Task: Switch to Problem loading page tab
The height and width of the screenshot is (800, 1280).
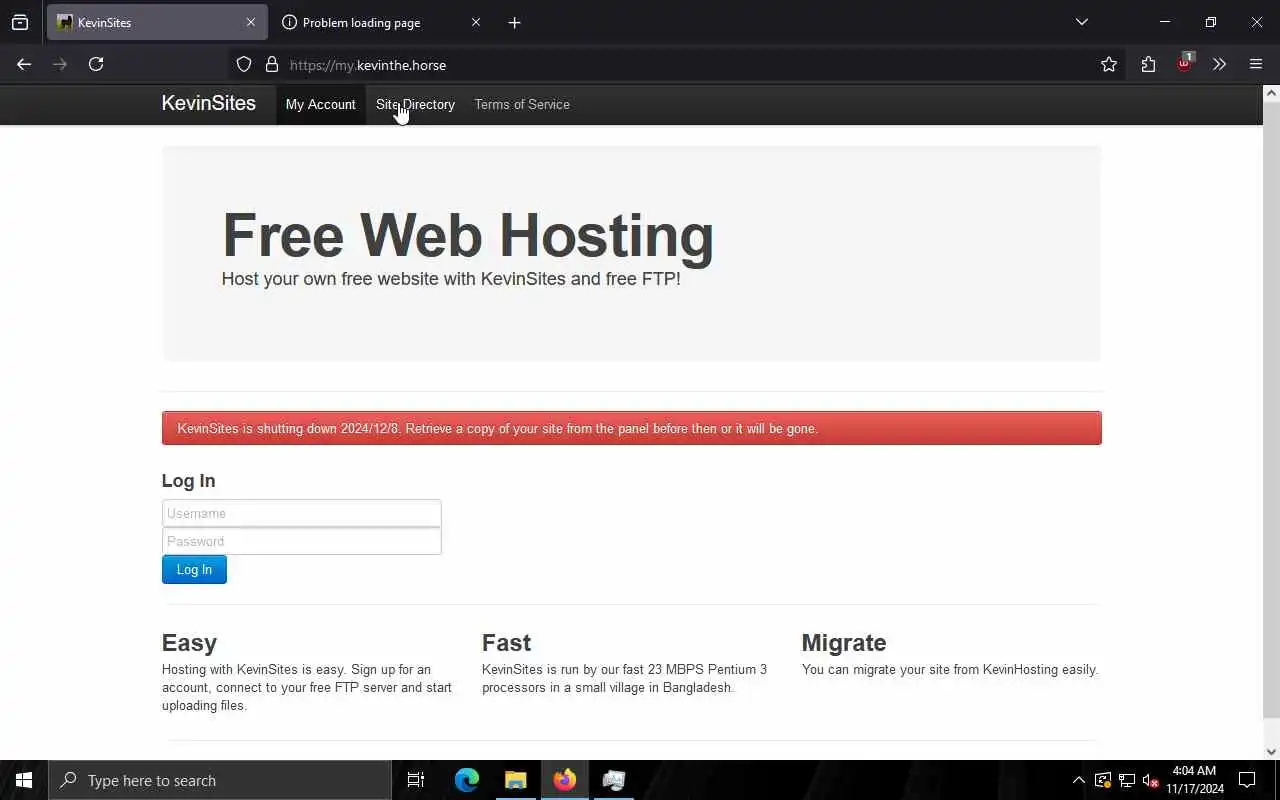Action: (x=380, y=22)
